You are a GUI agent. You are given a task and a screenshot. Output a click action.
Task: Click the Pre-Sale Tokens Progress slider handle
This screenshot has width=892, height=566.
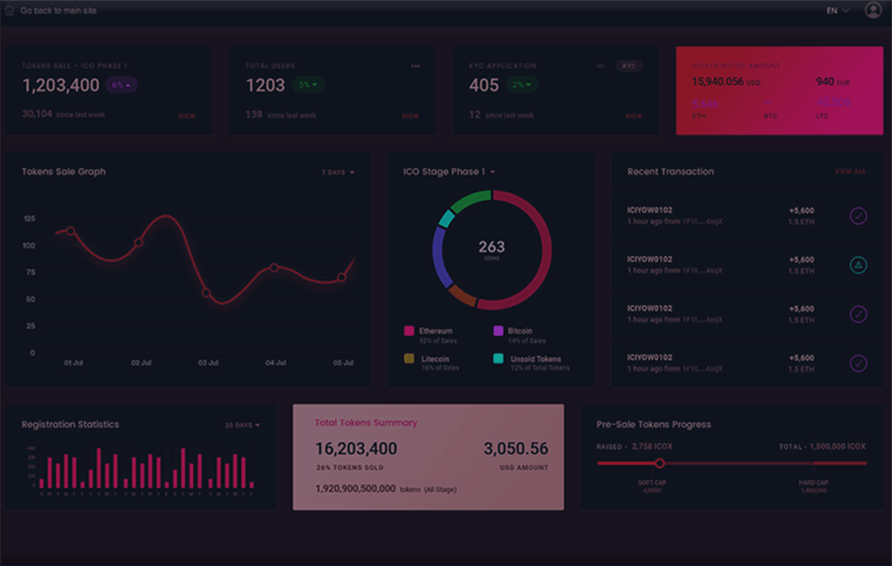pos(659,463)
